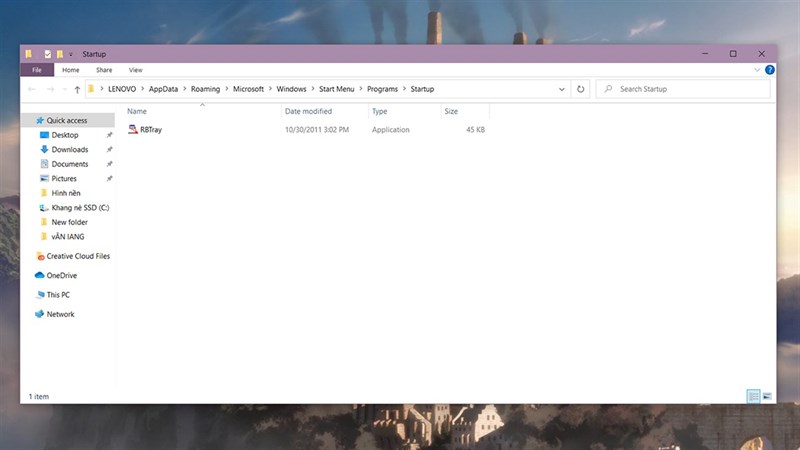Focus the Search Startup field
800x450 pixels.
point(683,89)
